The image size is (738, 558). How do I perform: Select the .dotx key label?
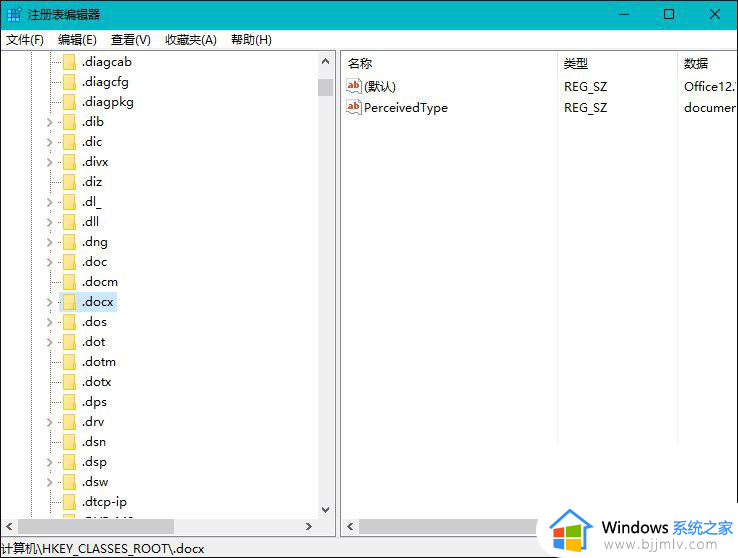point(96,382)
